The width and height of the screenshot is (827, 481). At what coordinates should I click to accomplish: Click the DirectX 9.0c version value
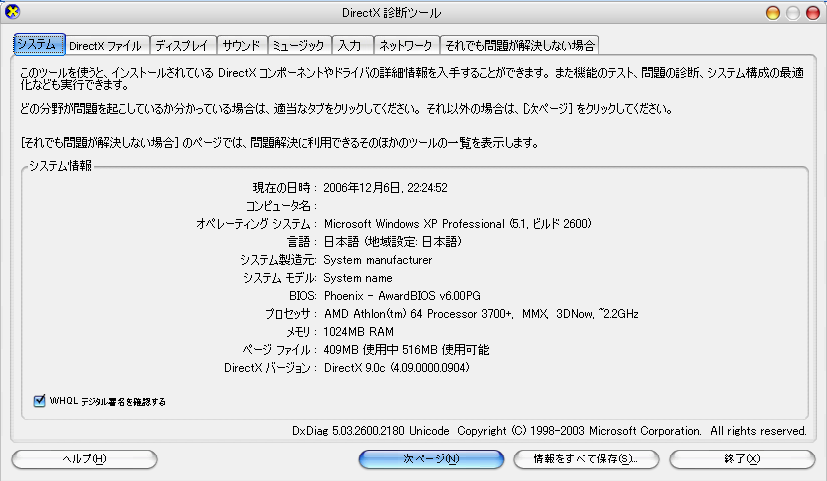pyautogui.click(x=397, y=368)
